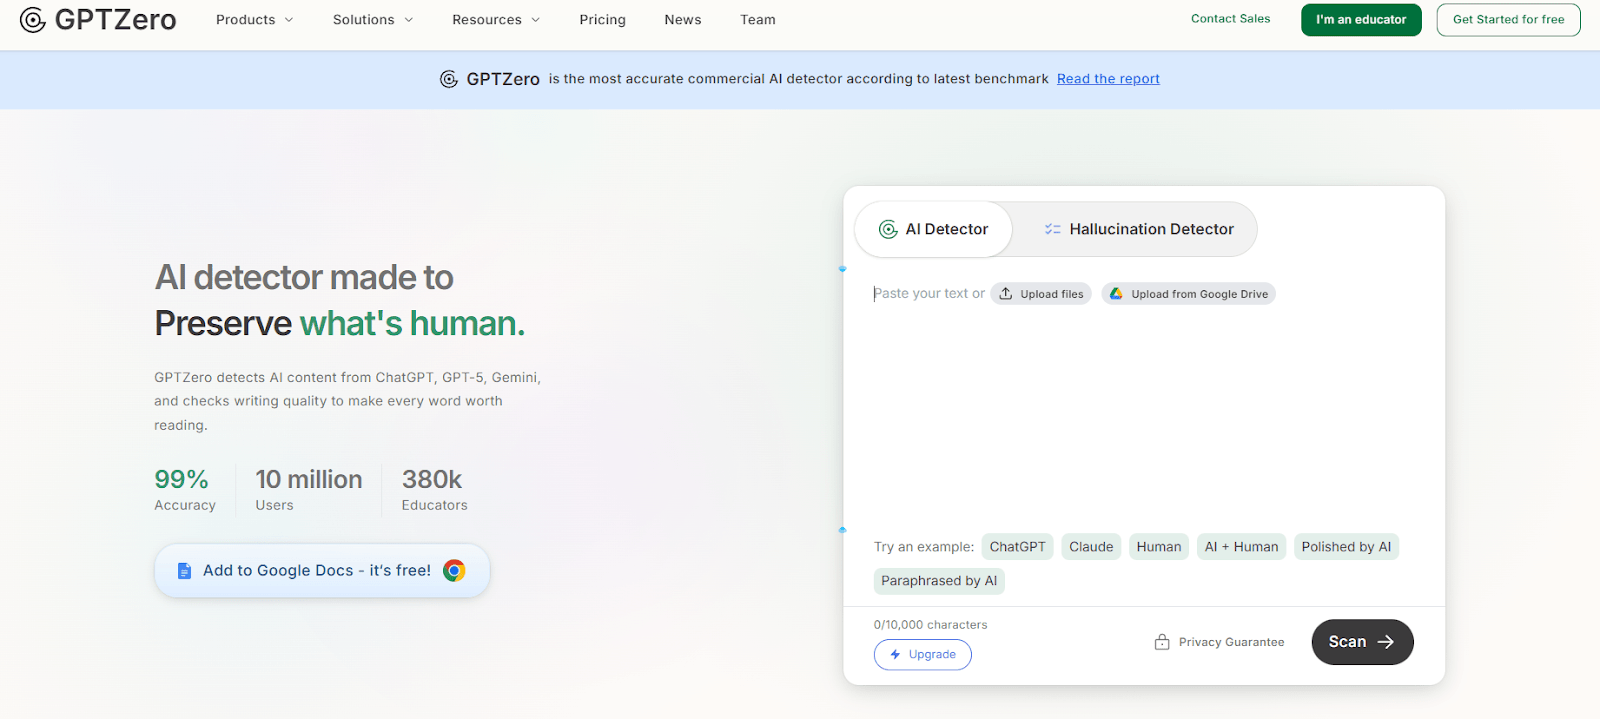This screenshot has width=1600, height=719.
Task: Click the Try an example label
Action: pos(924,547)
